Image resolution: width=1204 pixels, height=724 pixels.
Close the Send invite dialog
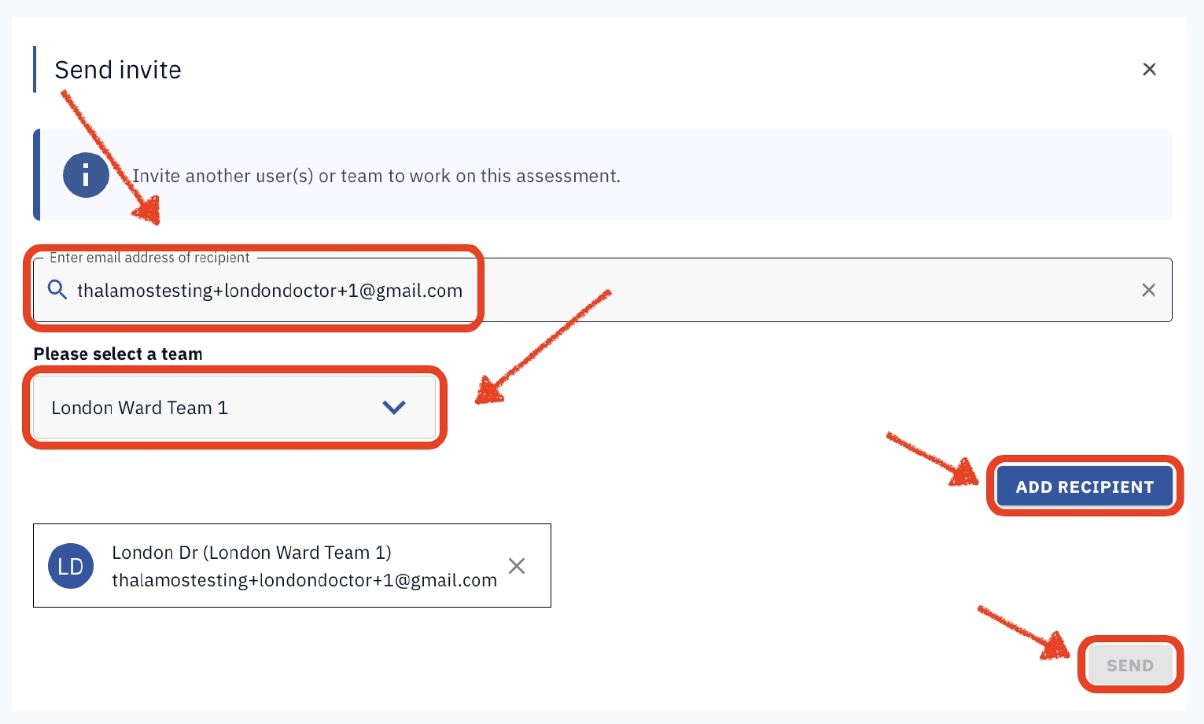coord(1149,69)
